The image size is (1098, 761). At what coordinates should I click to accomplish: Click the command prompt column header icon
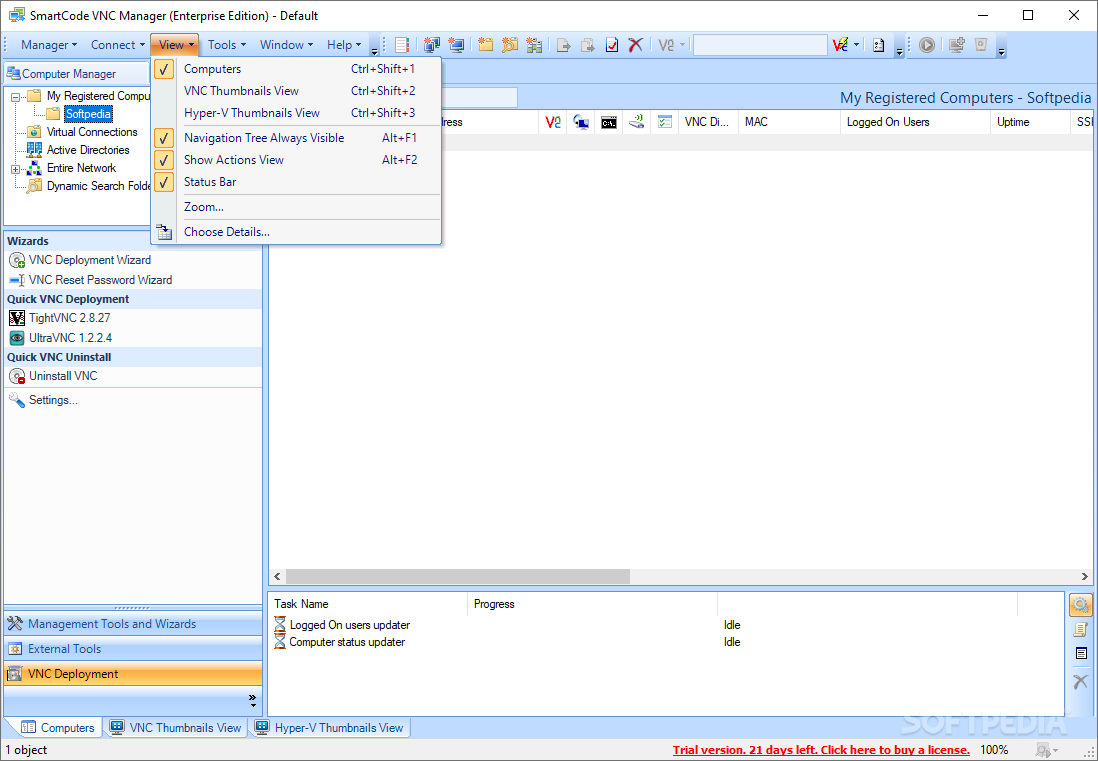(x=609, y=122)
